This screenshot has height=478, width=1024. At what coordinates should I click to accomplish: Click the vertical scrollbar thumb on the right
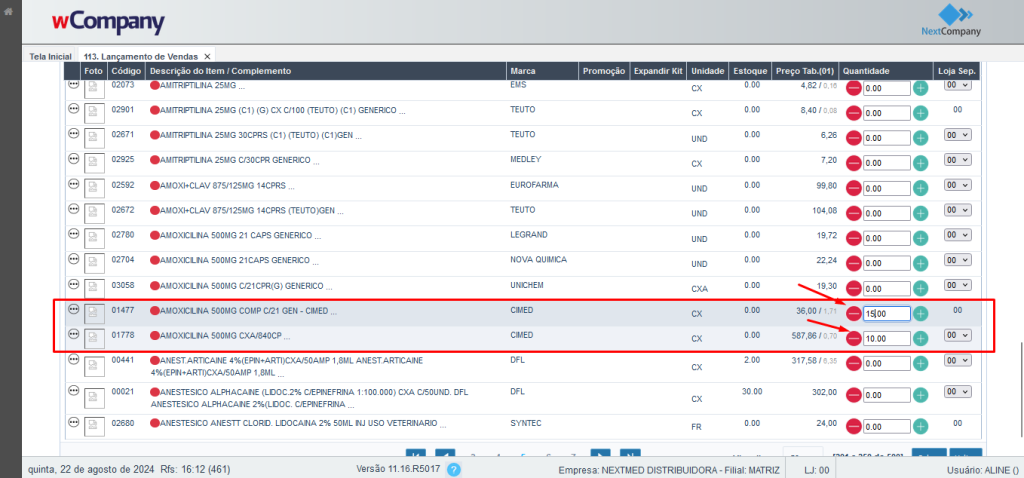1021,389
